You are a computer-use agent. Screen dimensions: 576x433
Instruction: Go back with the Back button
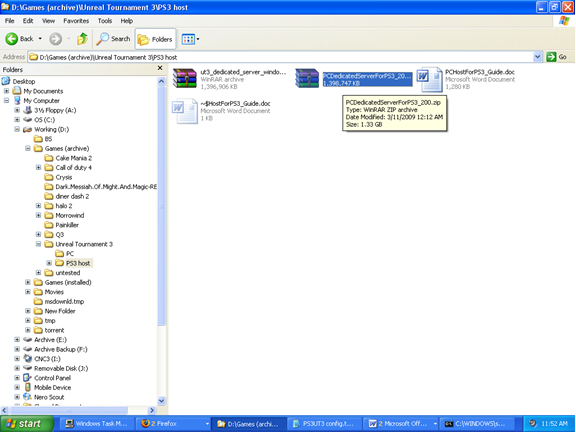[19, 39]
